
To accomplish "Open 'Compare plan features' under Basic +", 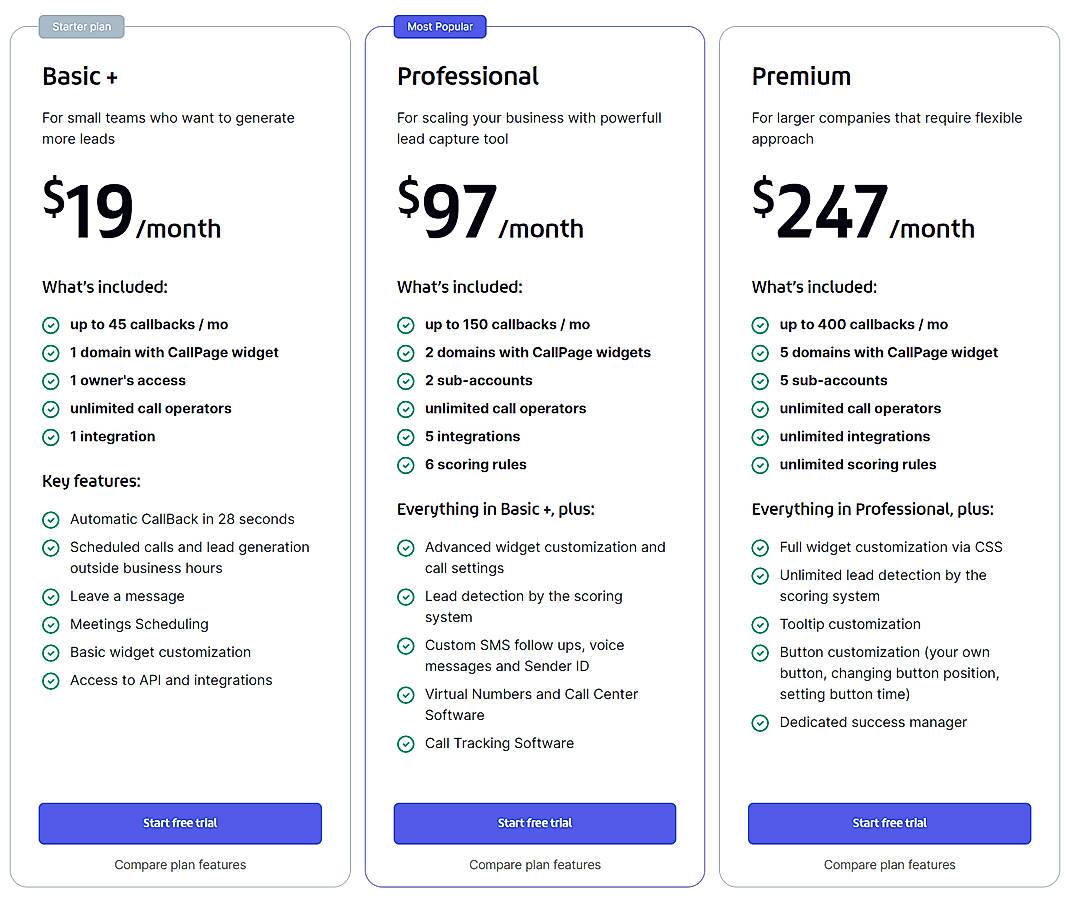I will click(x=180, y=865).
